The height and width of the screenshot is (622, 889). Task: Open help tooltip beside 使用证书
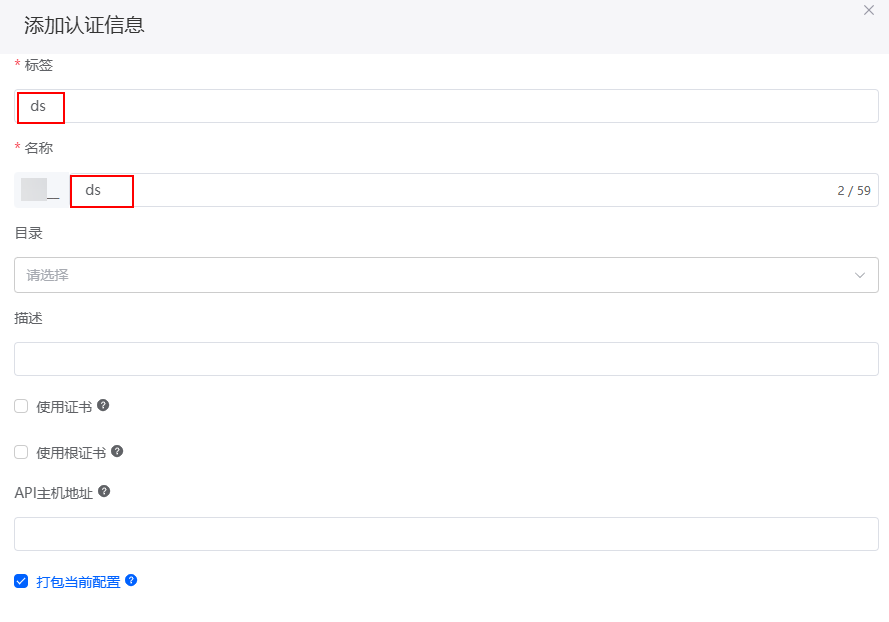tap(103, 405)
